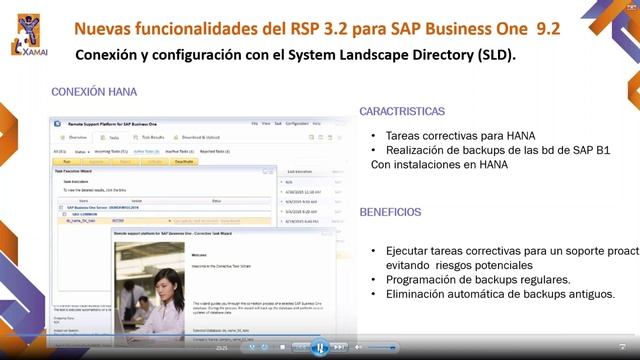Filter by Active Tasks
The width and height of the screenshot is (640, 360).
tap(146, 151)
